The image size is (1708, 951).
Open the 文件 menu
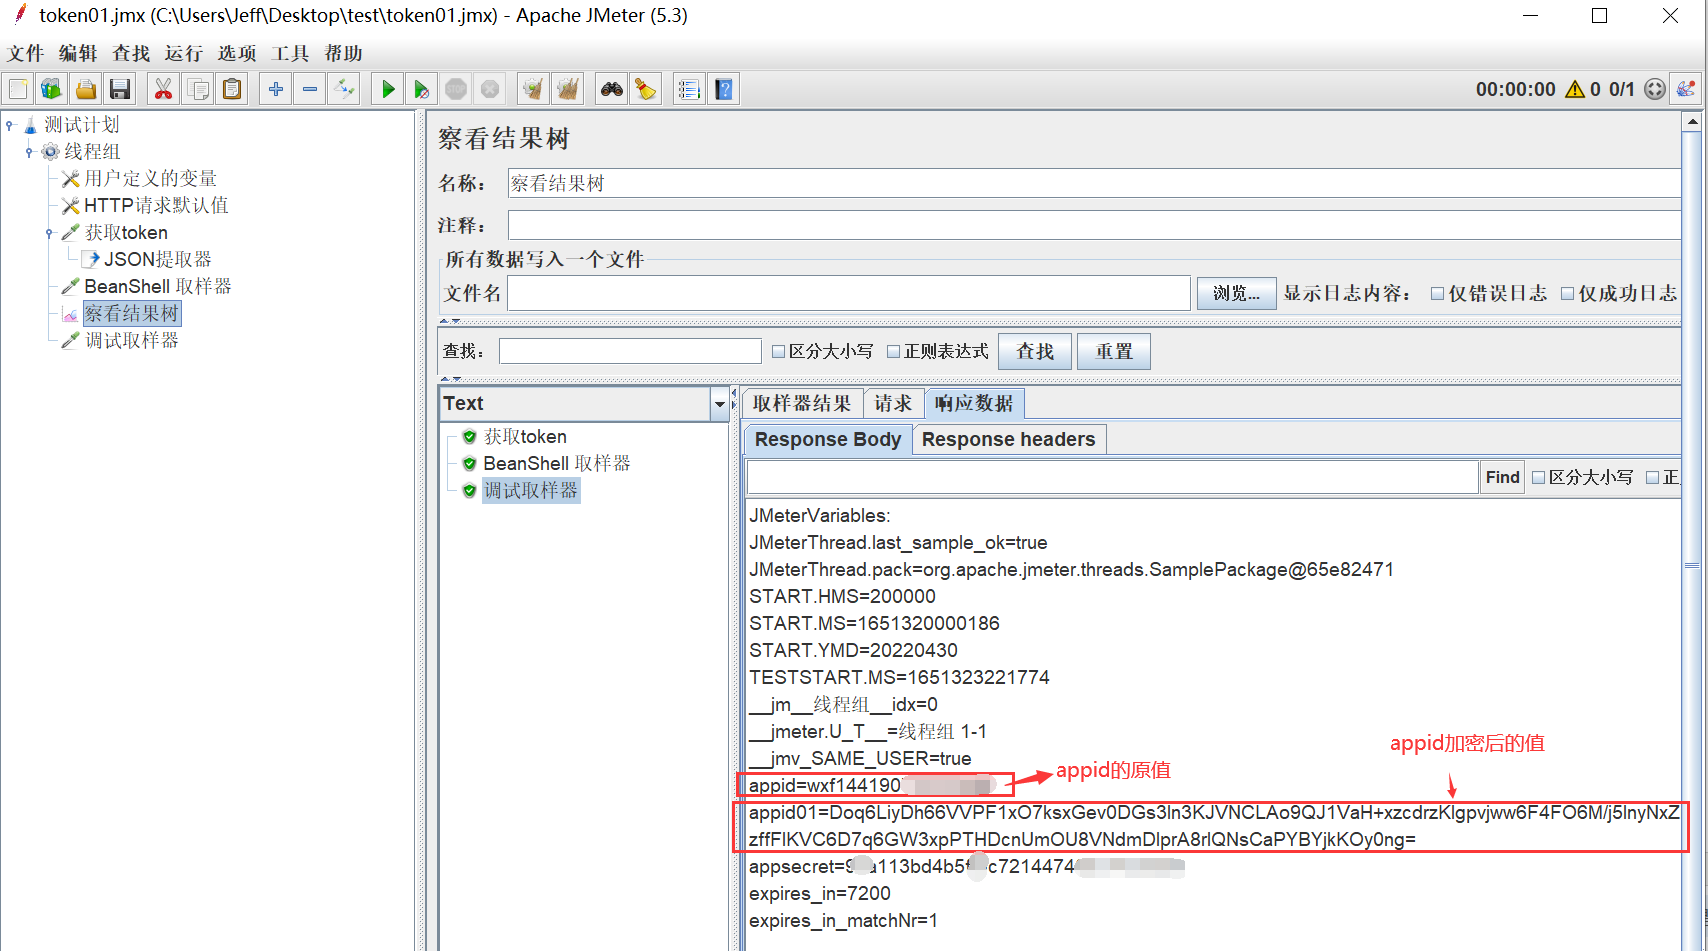point(26,54)
